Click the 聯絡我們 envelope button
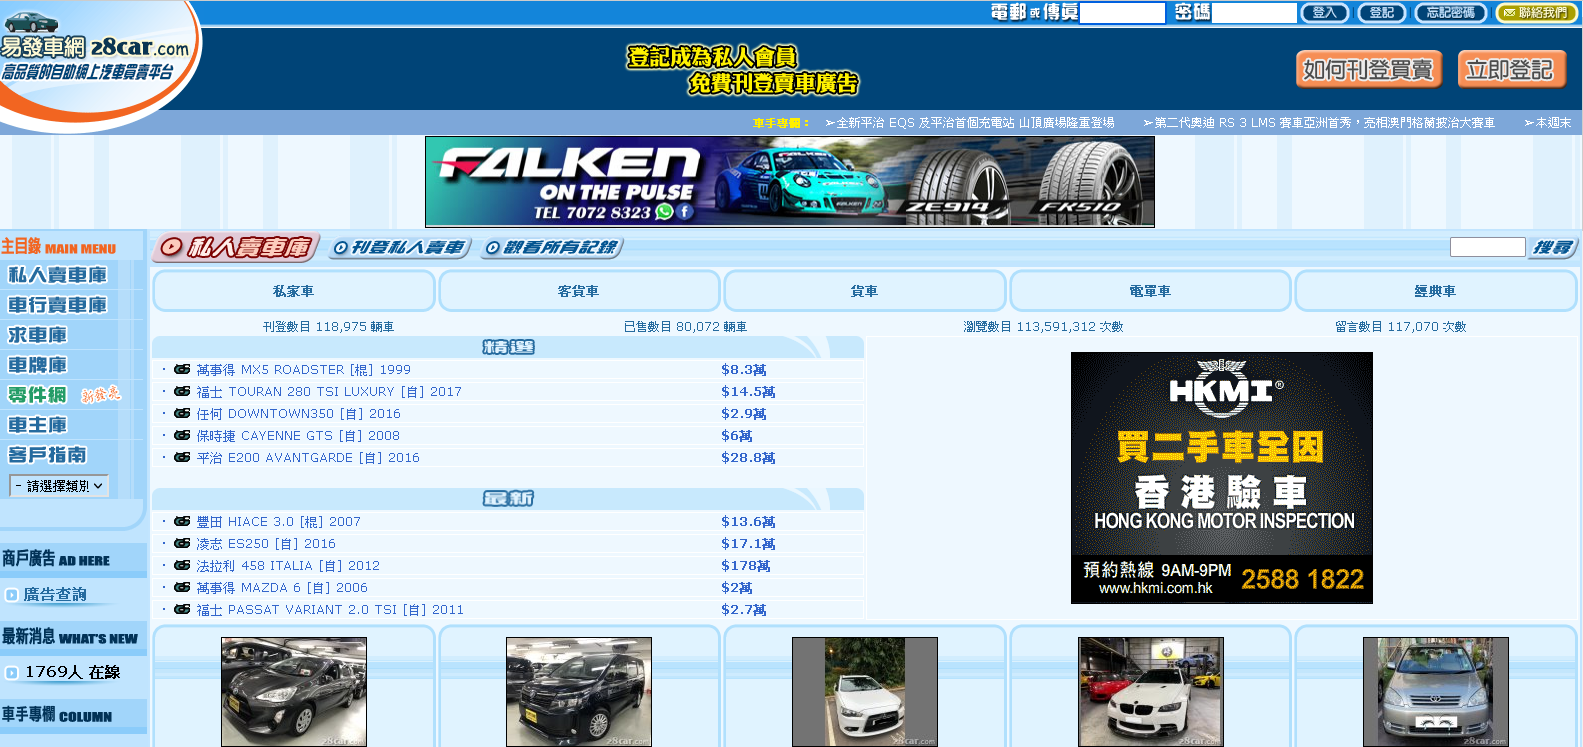The width and height of the screenshot is (1583, 747). (x=1535, y=13)
